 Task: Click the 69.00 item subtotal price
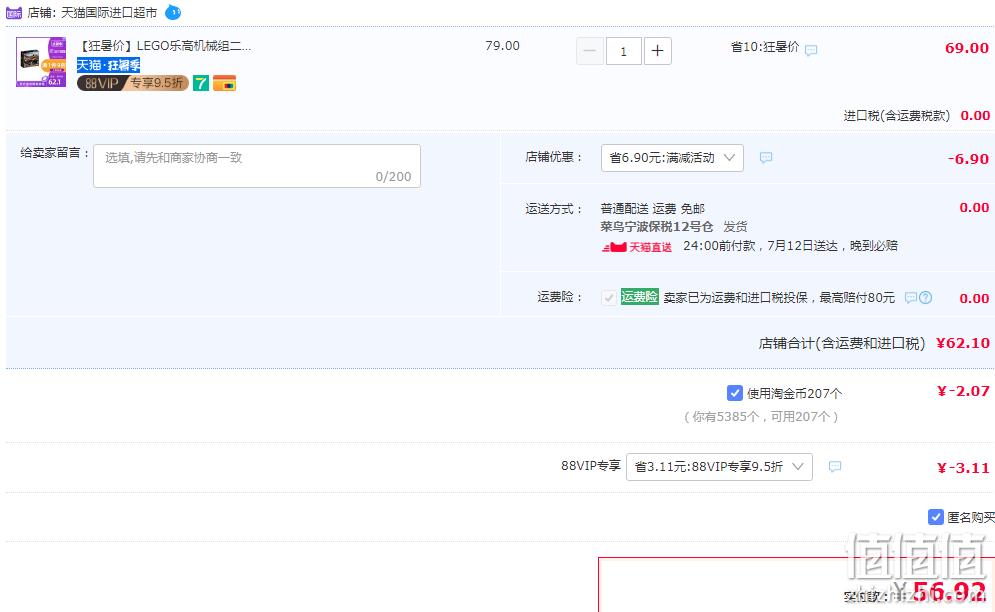(x=966, y=48)
